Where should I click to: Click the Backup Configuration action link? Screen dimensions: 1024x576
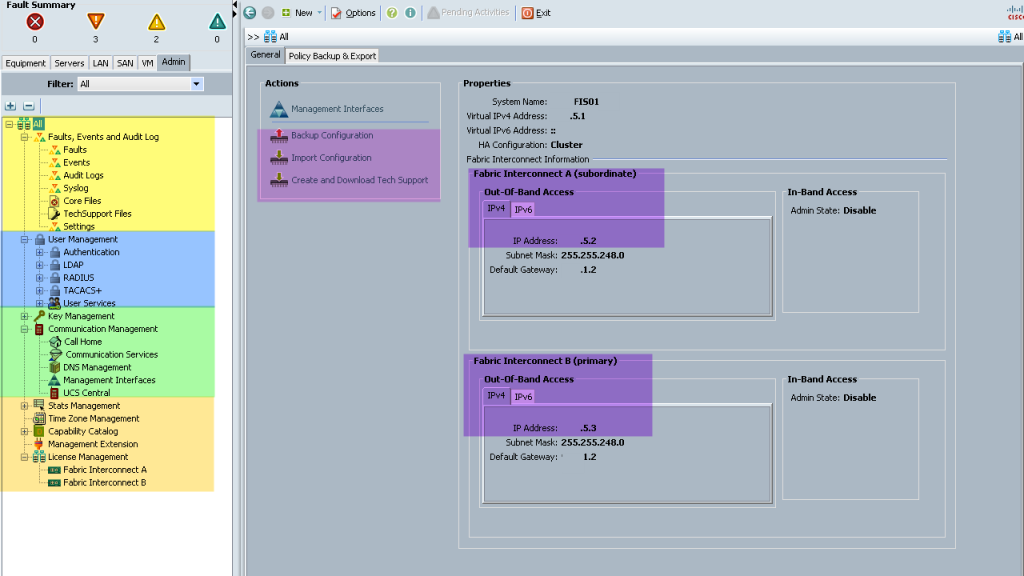pyautogui.click(x=332, y=135)
